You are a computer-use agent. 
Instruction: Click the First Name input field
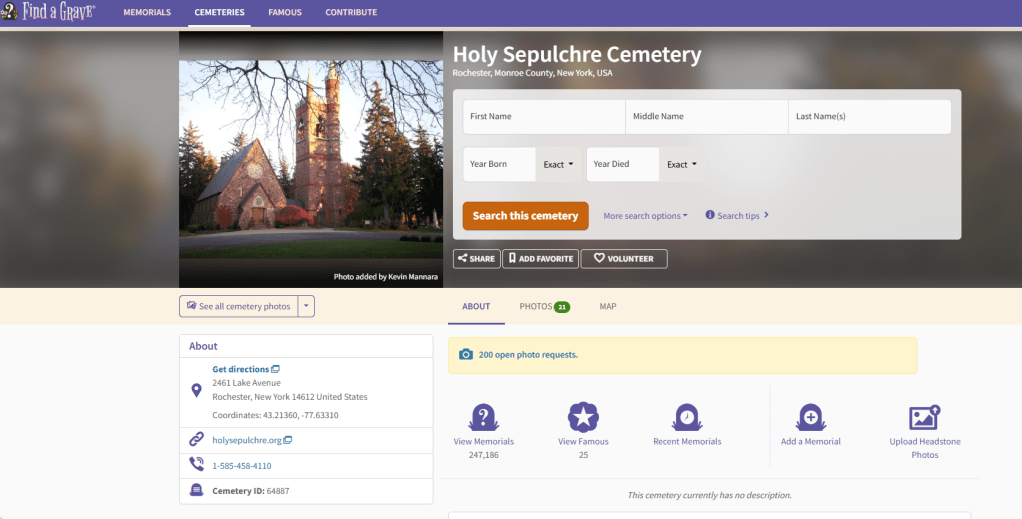coord(543,117)
